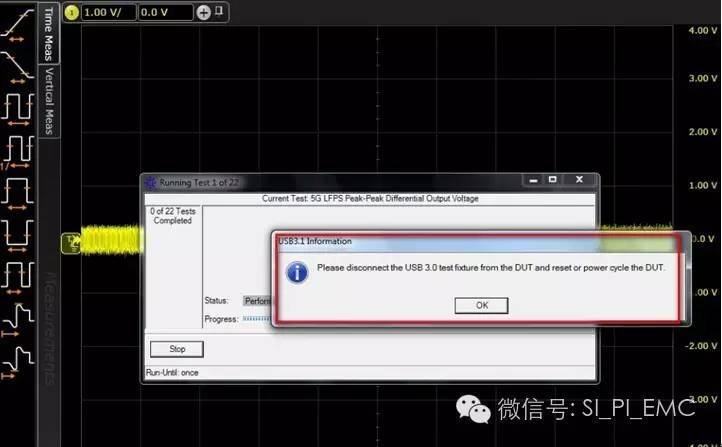The image size is (722, 447).
Task: Pick the negative pulse width measurement icon
Action: (x=17, y=236)
